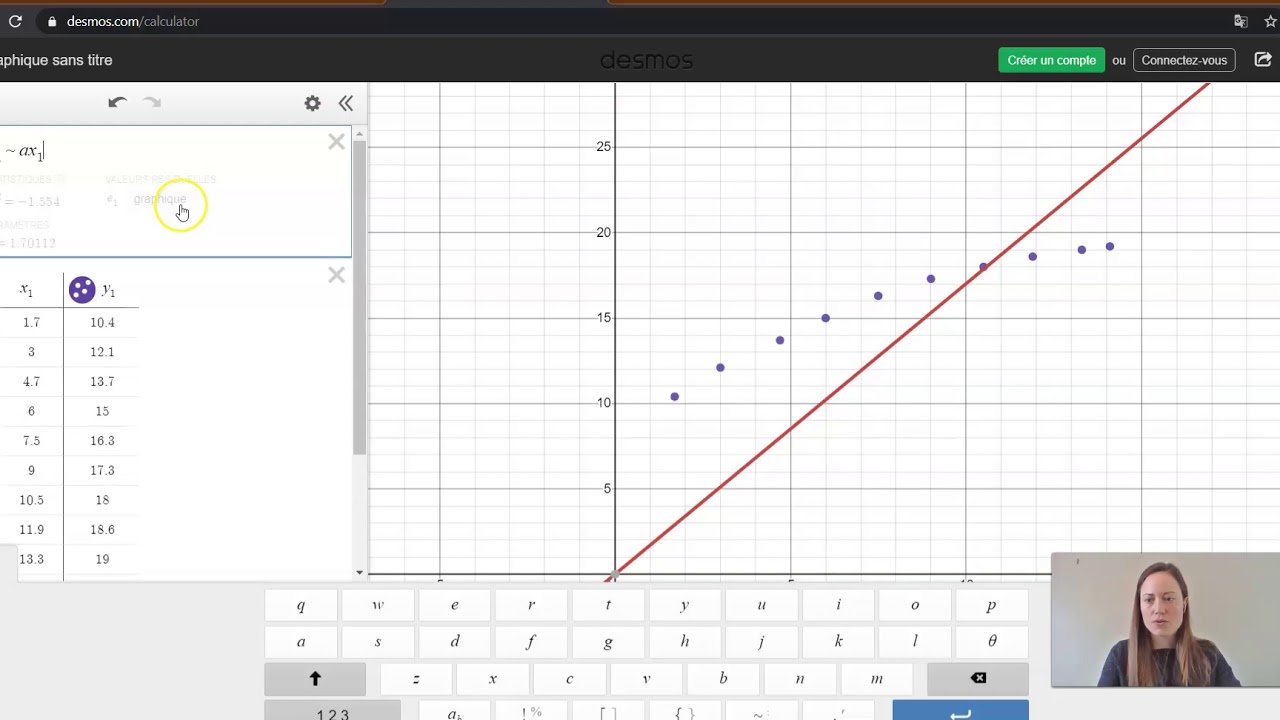Tap letter p key
1280x720 pixels.
992,605
